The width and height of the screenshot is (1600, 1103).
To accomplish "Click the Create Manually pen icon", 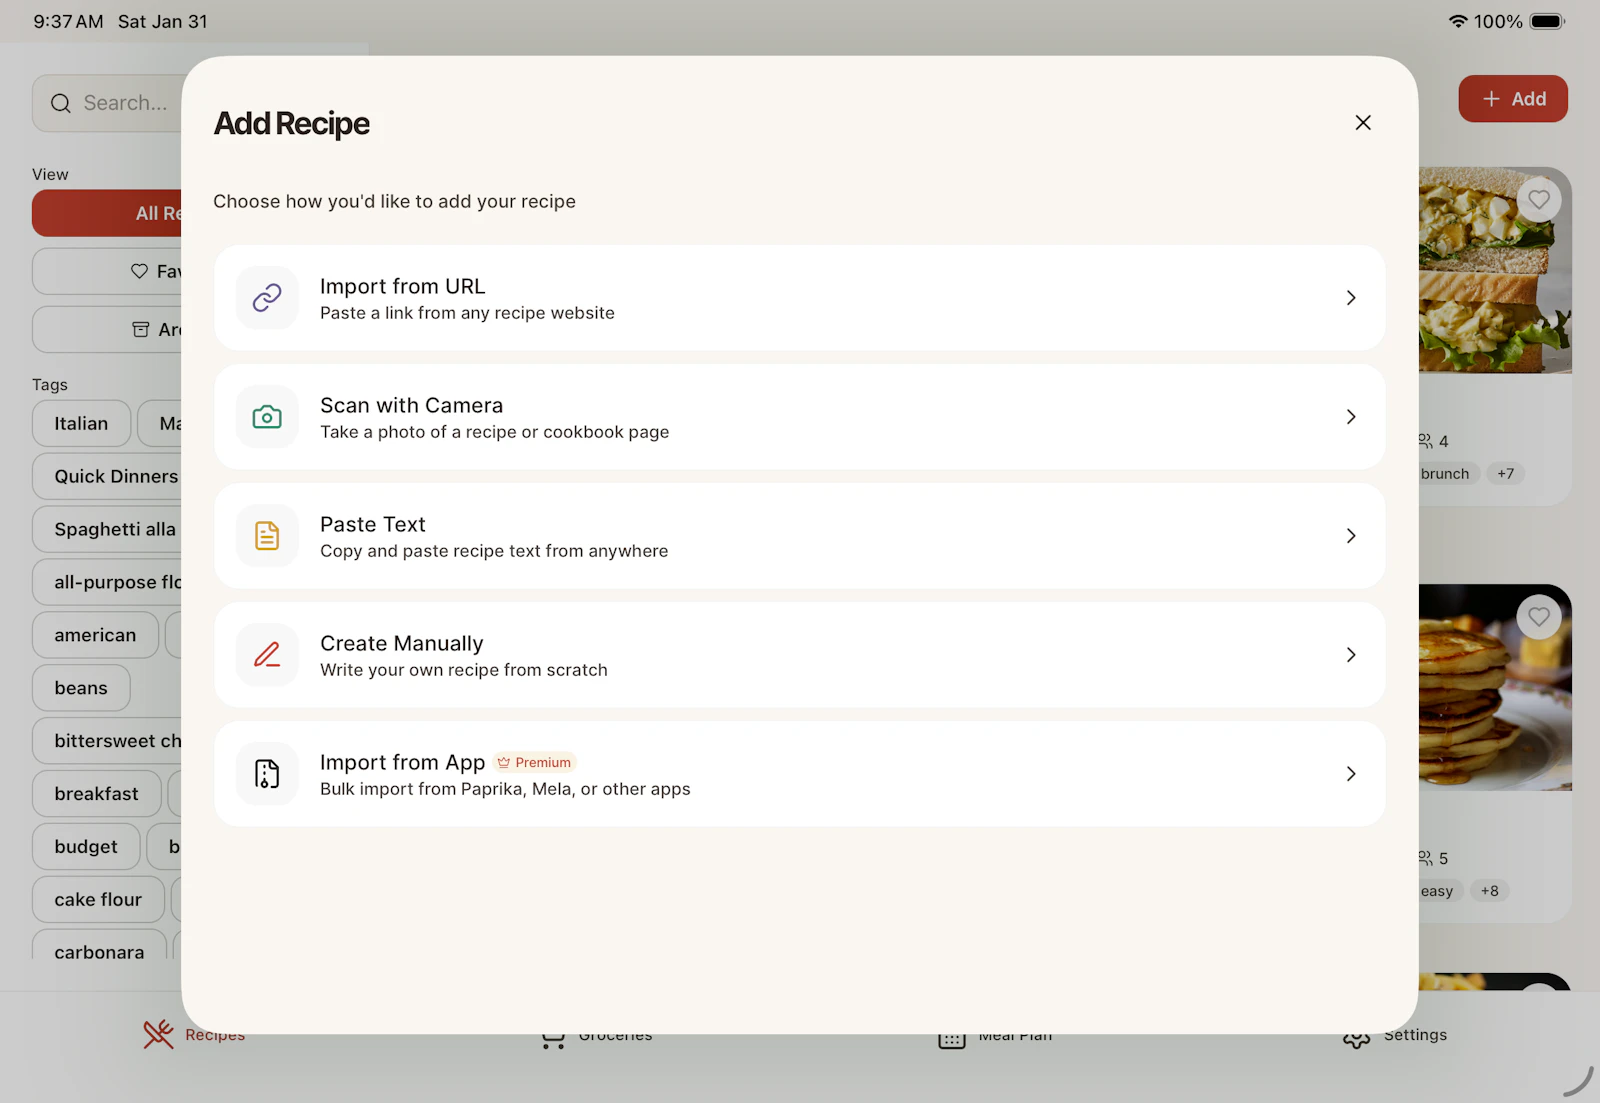I will click(x=266, y=655).
